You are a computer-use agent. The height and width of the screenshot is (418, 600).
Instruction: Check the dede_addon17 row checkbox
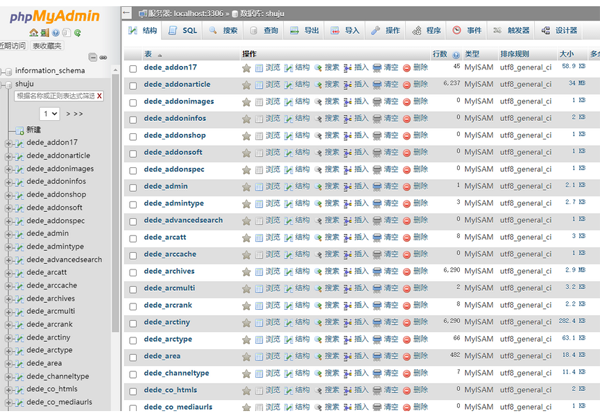click(x=133, y=69)
